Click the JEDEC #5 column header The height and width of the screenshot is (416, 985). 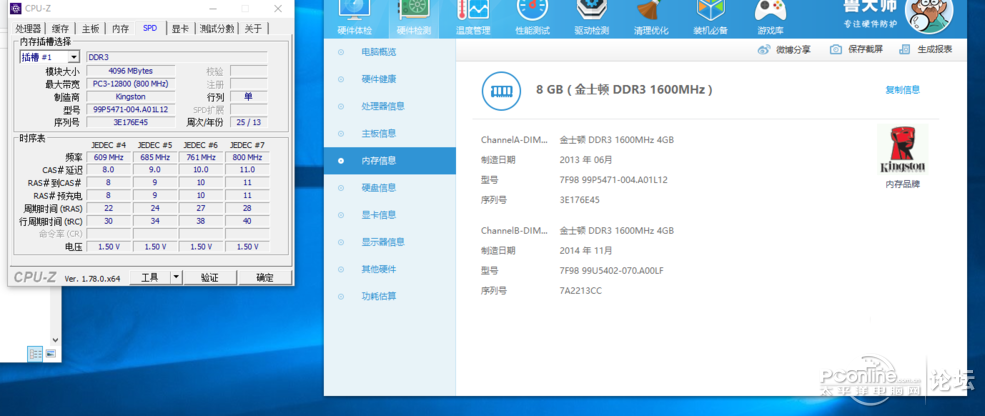pyautogui.click(x=155, y=145)
